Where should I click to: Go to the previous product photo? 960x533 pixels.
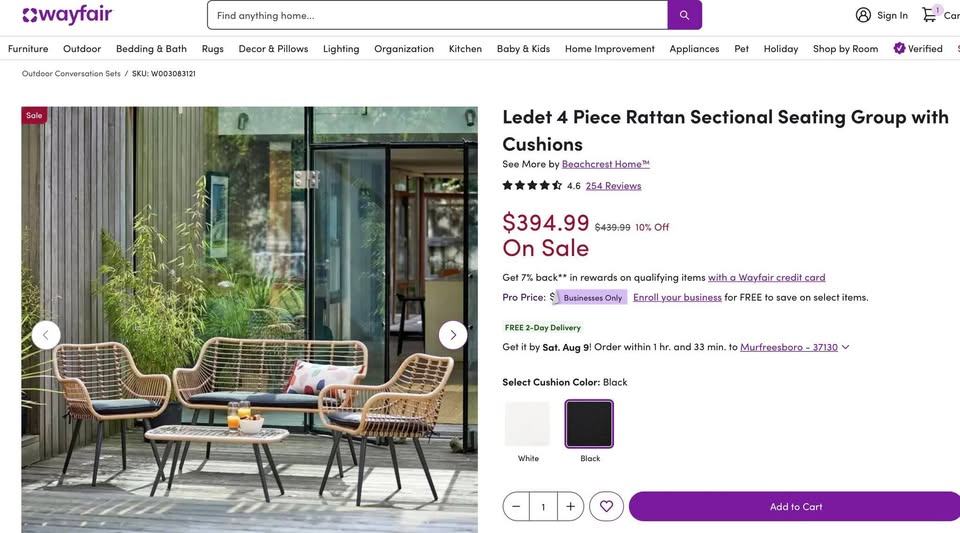(x=46, y=335)
